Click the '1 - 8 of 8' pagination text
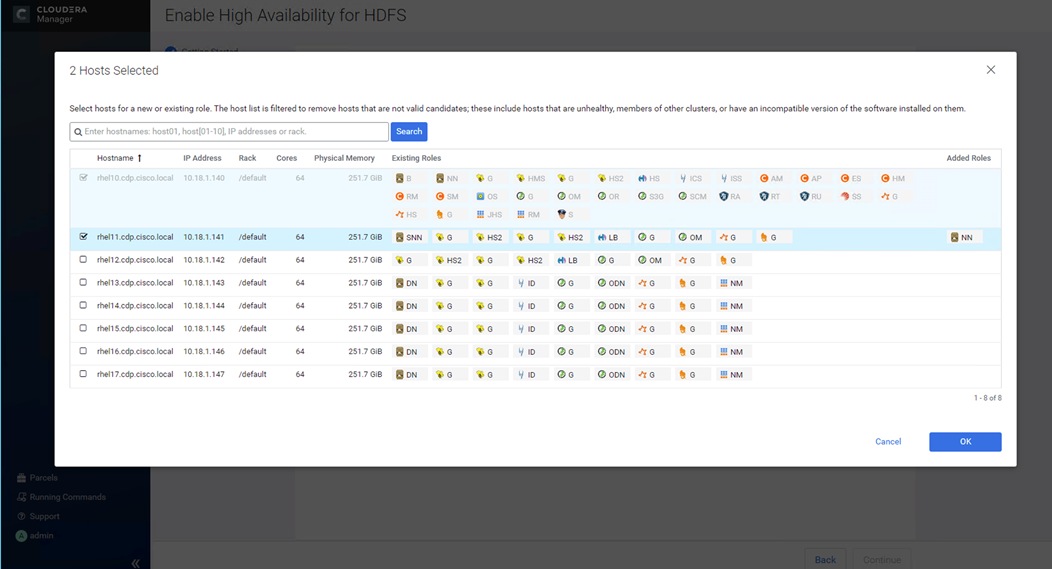Viewport: 1052px width, 569px height. [x=988, y=398]
